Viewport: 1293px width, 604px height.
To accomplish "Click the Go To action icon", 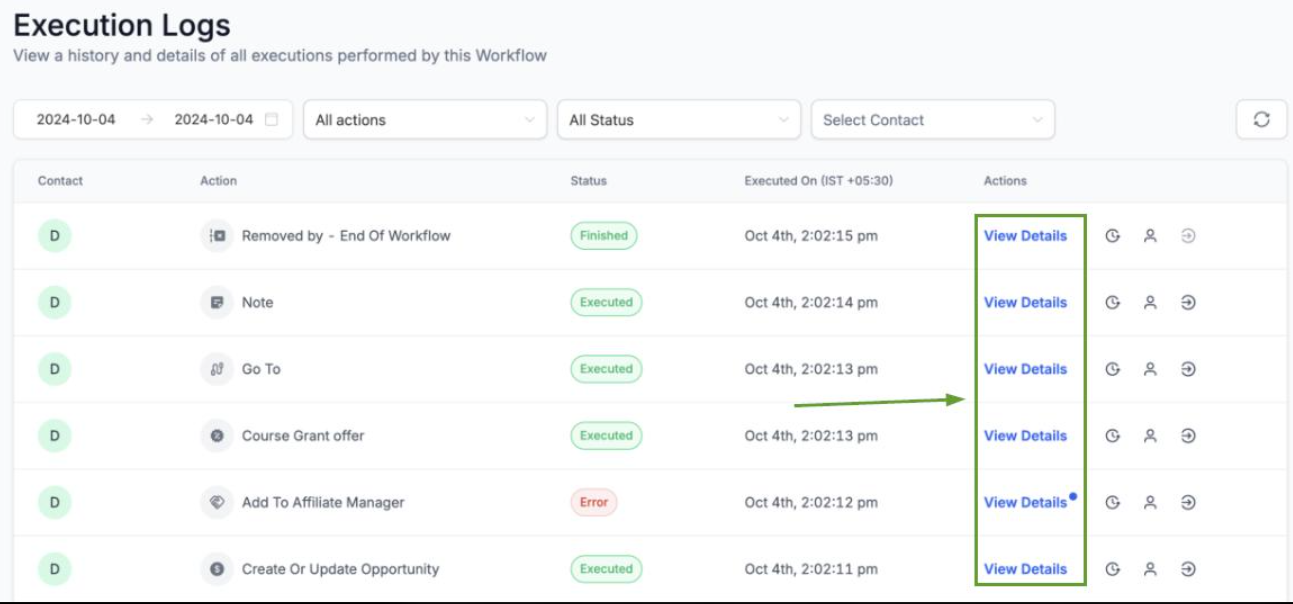I will coord(216,369).
